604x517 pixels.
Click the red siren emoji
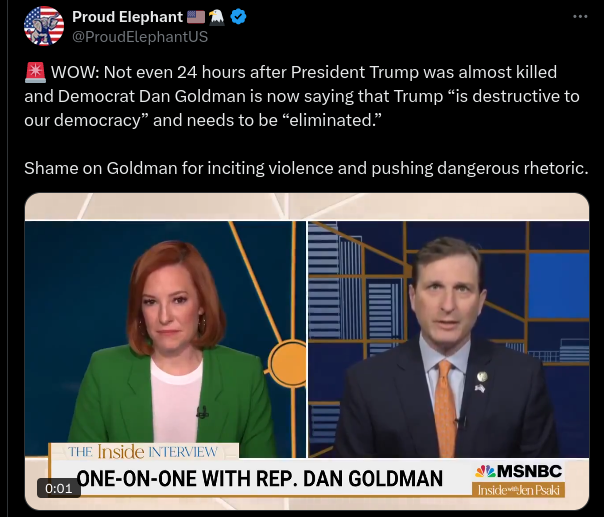click(35, 72)
